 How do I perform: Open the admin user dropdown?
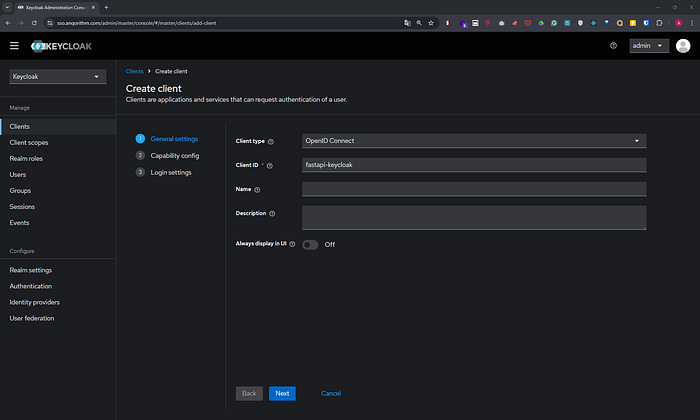click(x=649, y=46)
